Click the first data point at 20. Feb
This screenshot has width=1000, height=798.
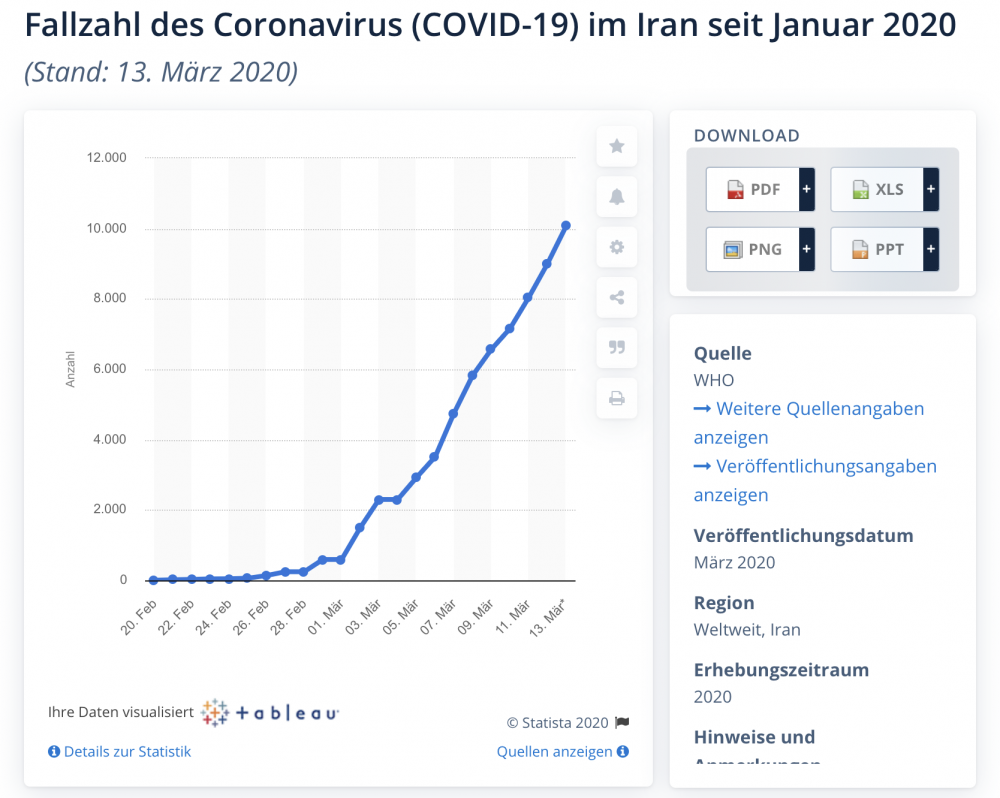(x=153, y=580)
